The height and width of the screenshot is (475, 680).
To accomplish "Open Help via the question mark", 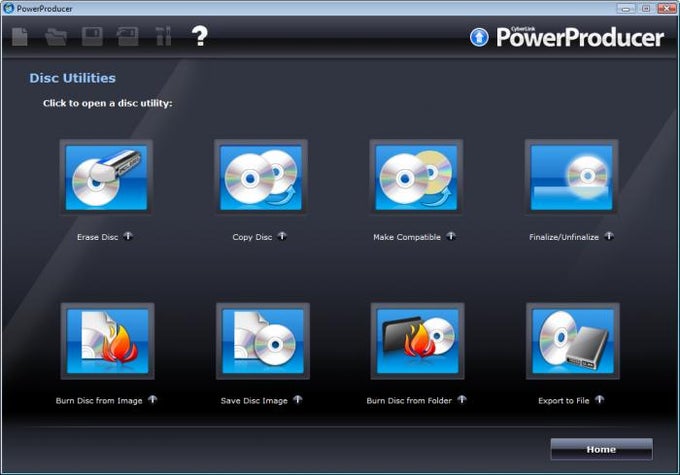I will [199, 36].
